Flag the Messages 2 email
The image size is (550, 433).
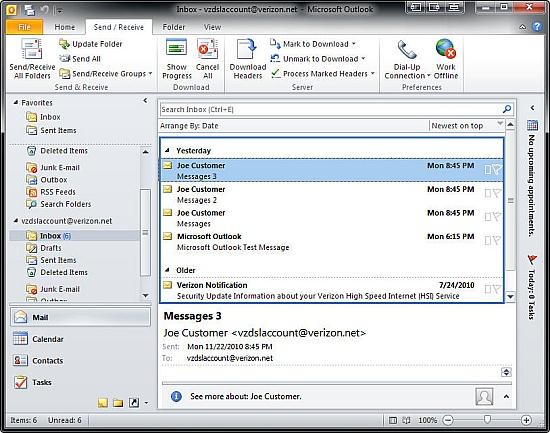(497, 193)
